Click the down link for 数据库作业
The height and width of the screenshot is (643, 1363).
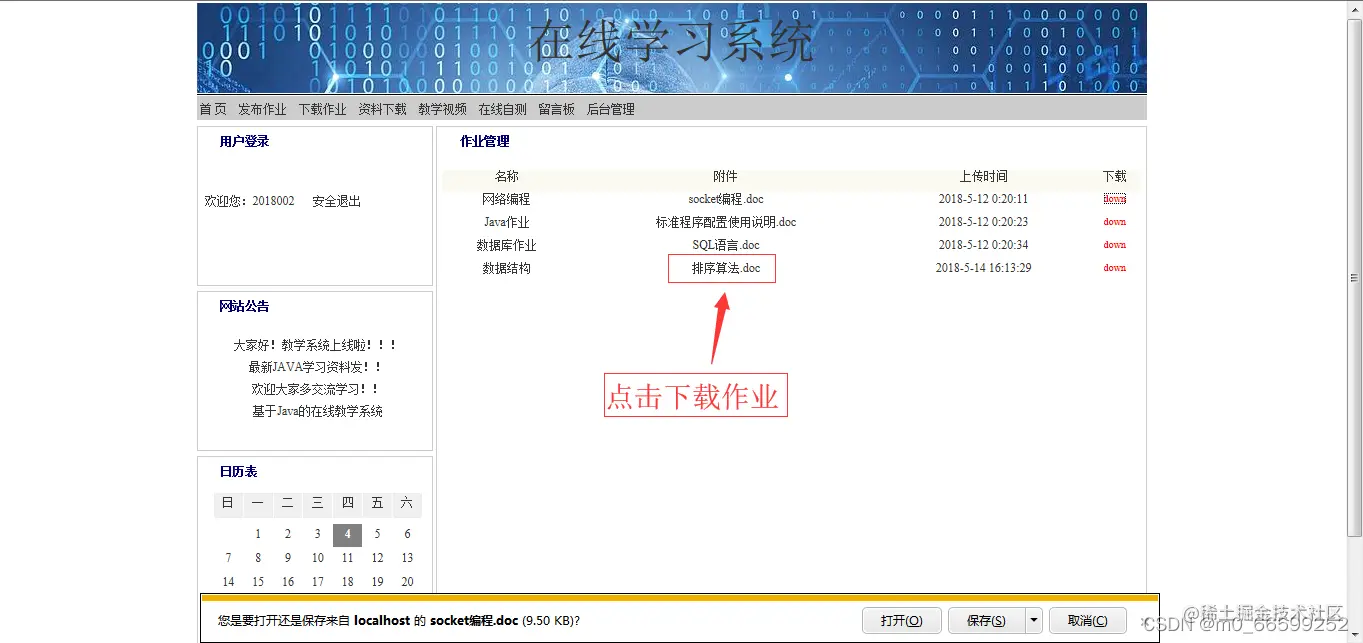pos(1114,244)
